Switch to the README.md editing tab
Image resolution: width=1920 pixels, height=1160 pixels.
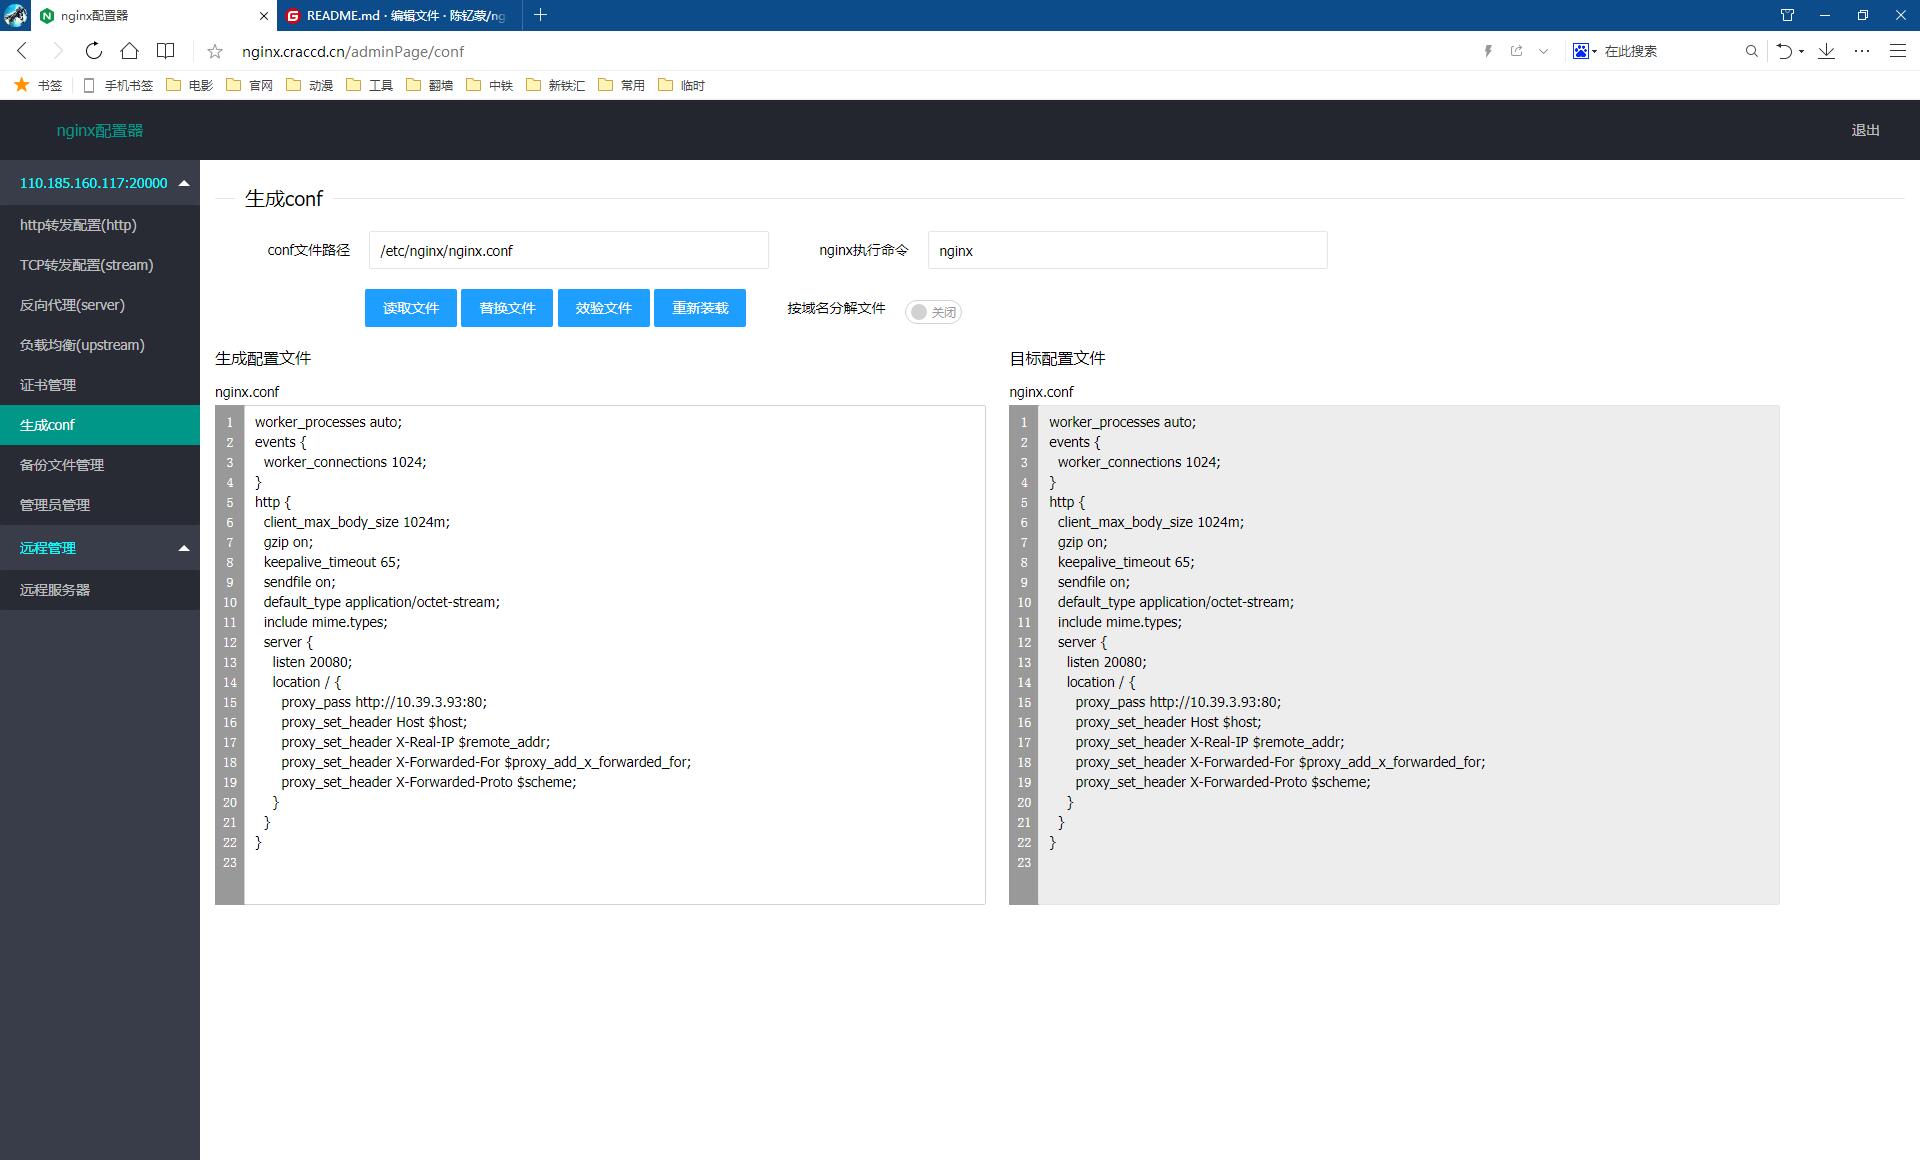pyautogui.click(x=400, y=16)
